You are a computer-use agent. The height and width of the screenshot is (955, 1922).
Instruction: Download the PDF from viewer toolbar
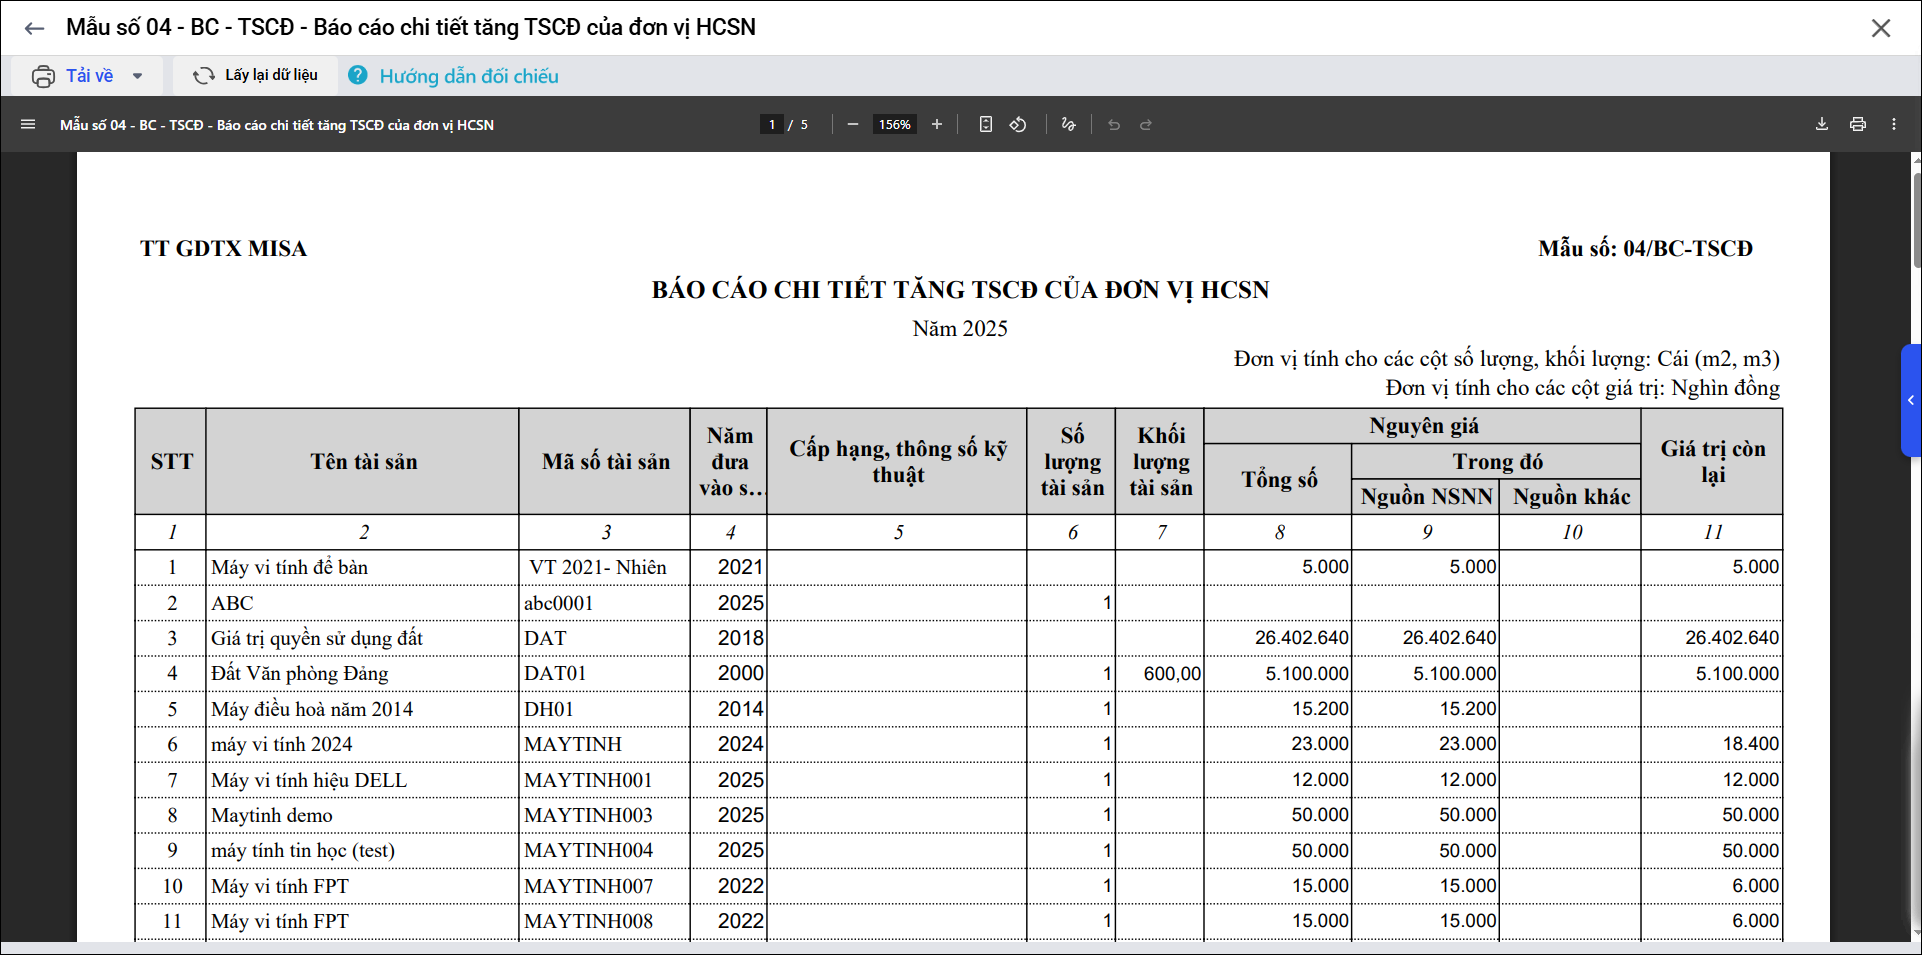1821,125
